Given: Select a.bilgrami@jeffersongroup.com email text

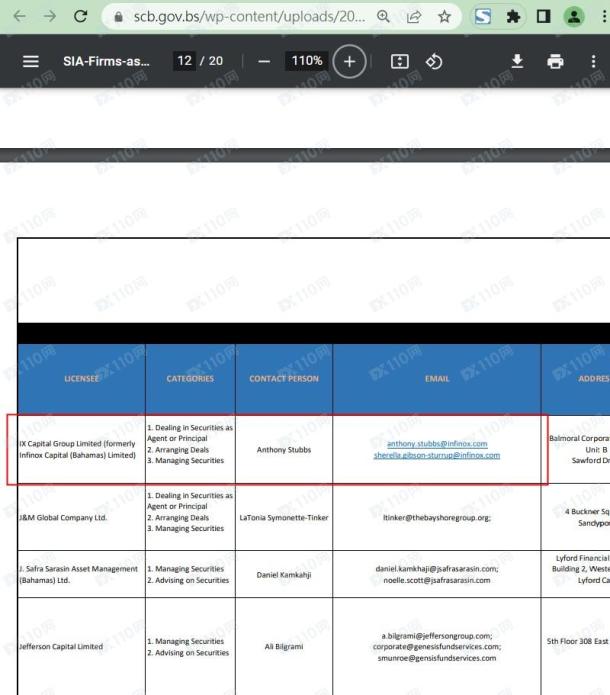Looking at the screenshot, I should point(437,636).
